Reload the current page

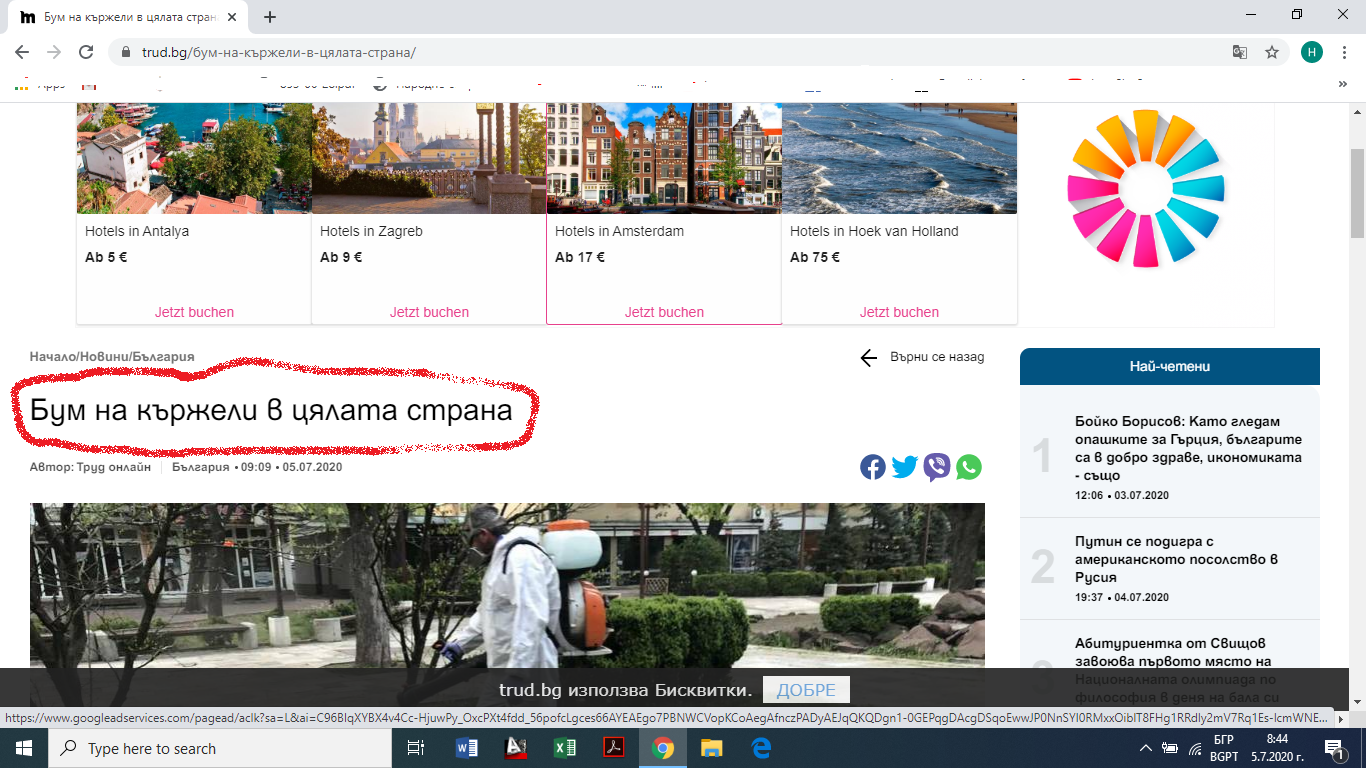86,52
